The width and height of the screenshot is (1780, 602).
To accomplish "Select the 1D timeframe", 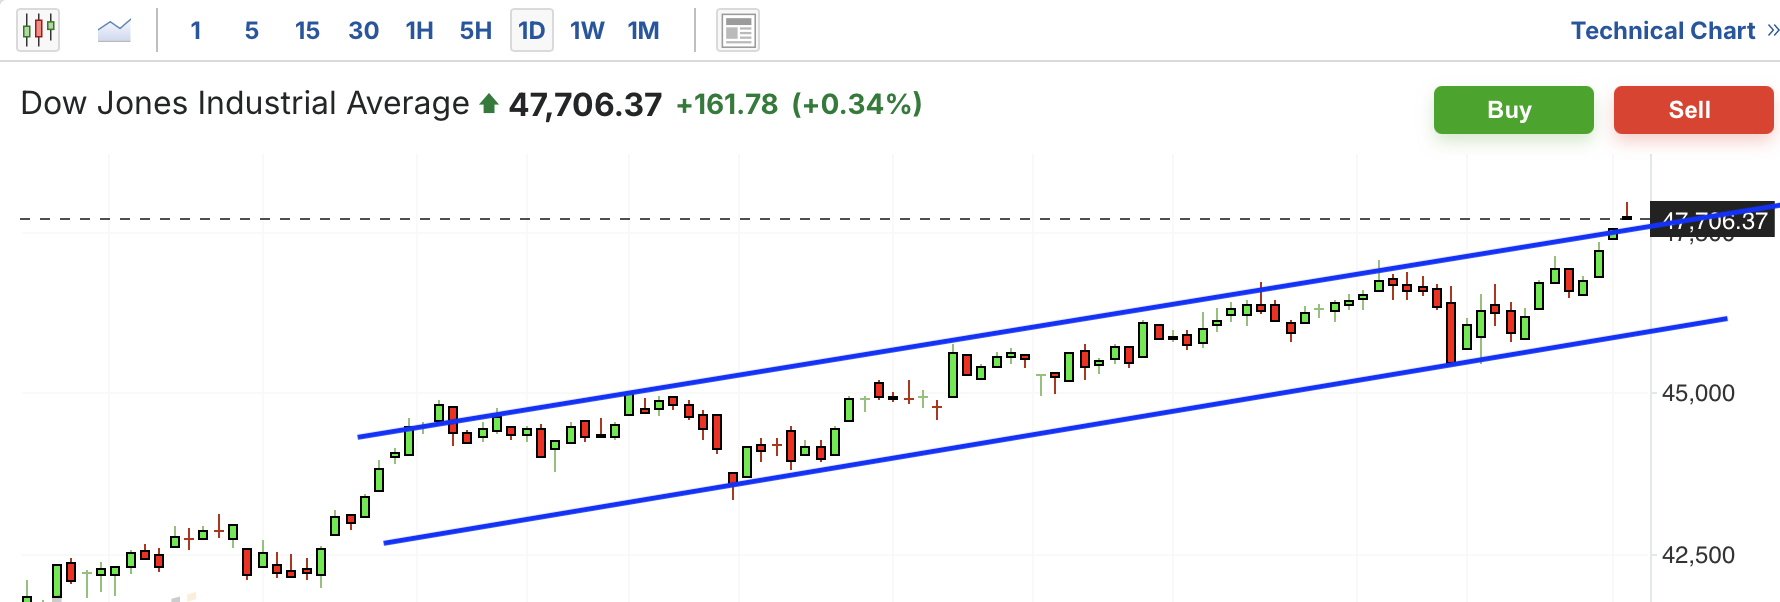I will click(532, 31).
